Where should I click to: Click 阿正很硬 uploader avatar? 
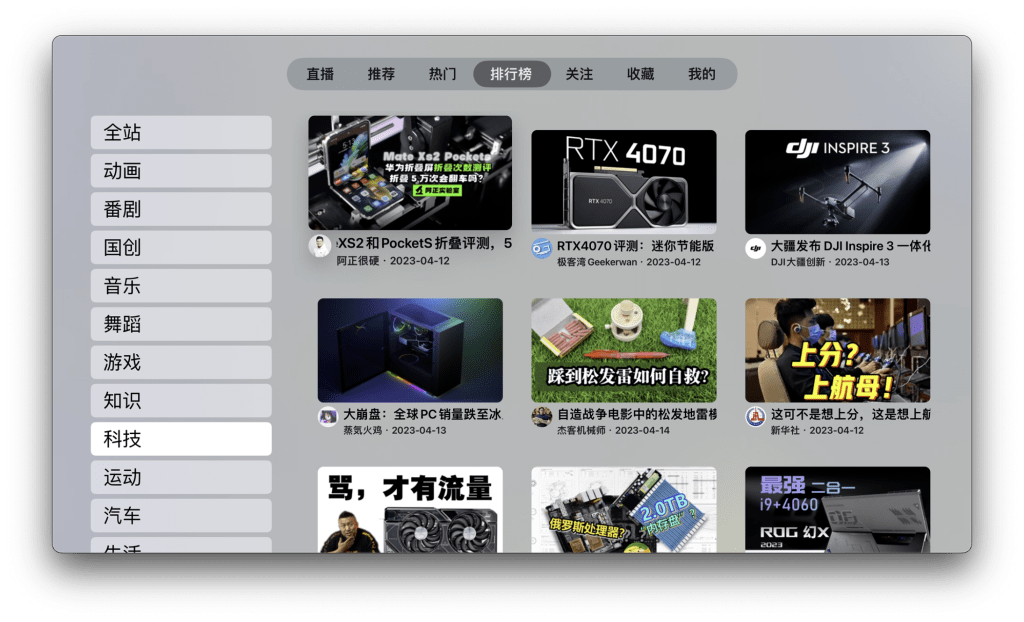coord(320,247)
